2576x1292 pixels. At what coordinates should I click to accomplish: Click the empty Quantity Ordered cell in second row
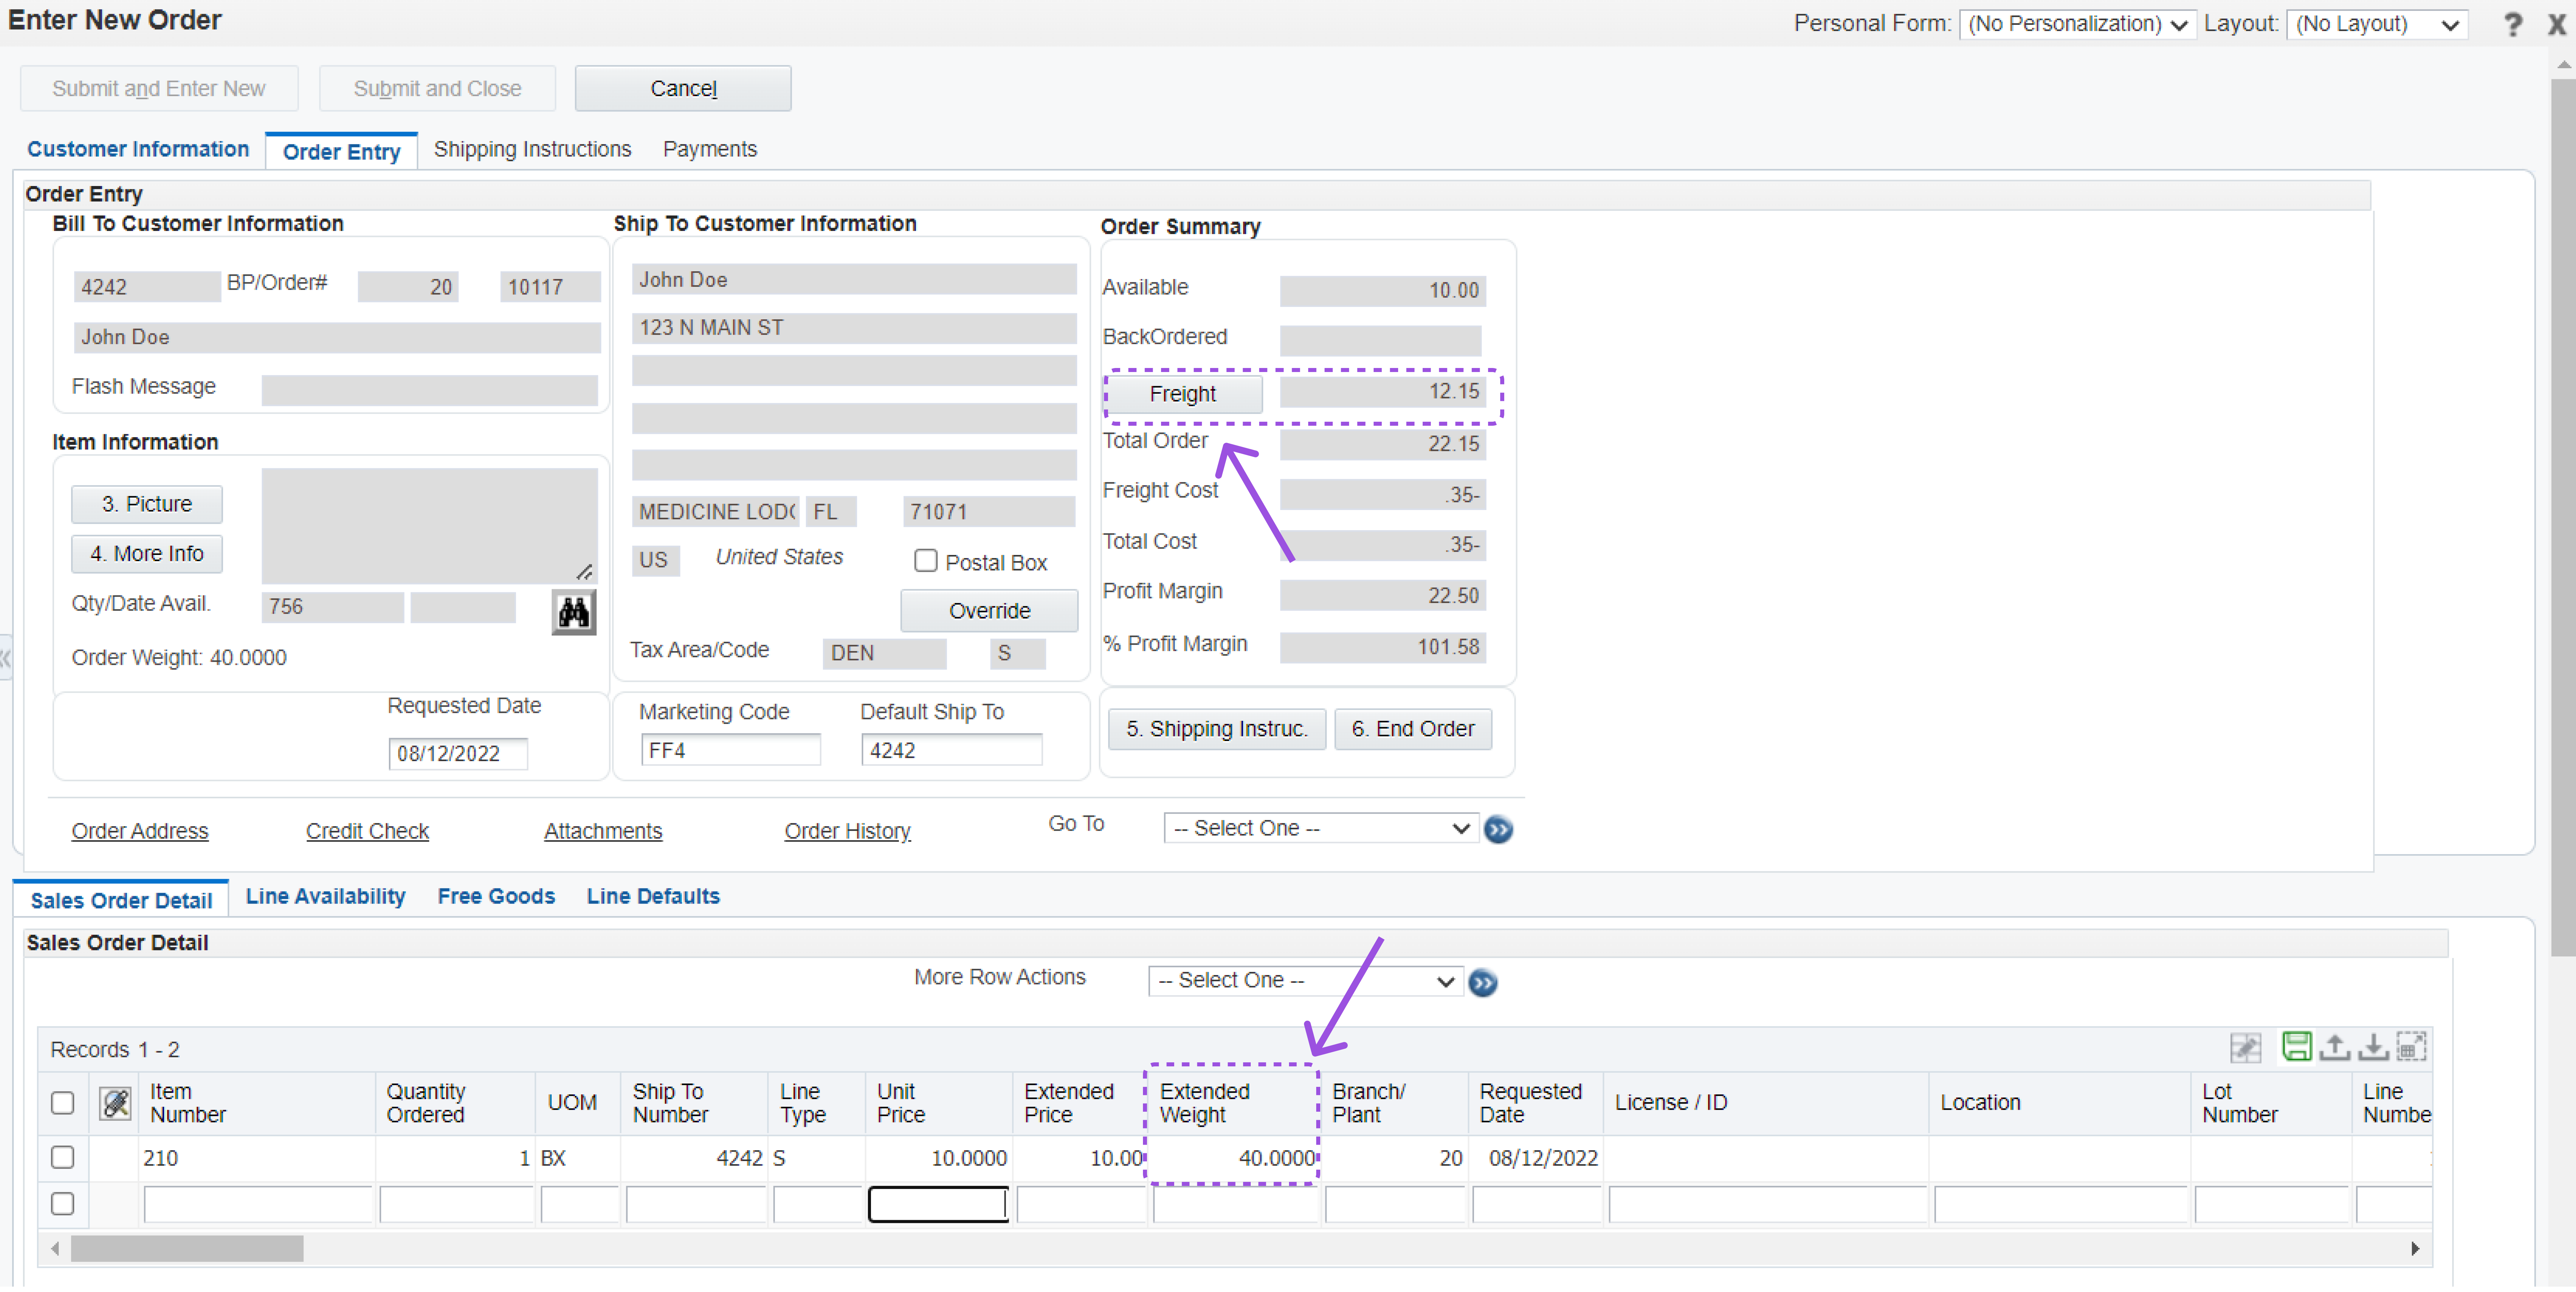coord(456,1204)
